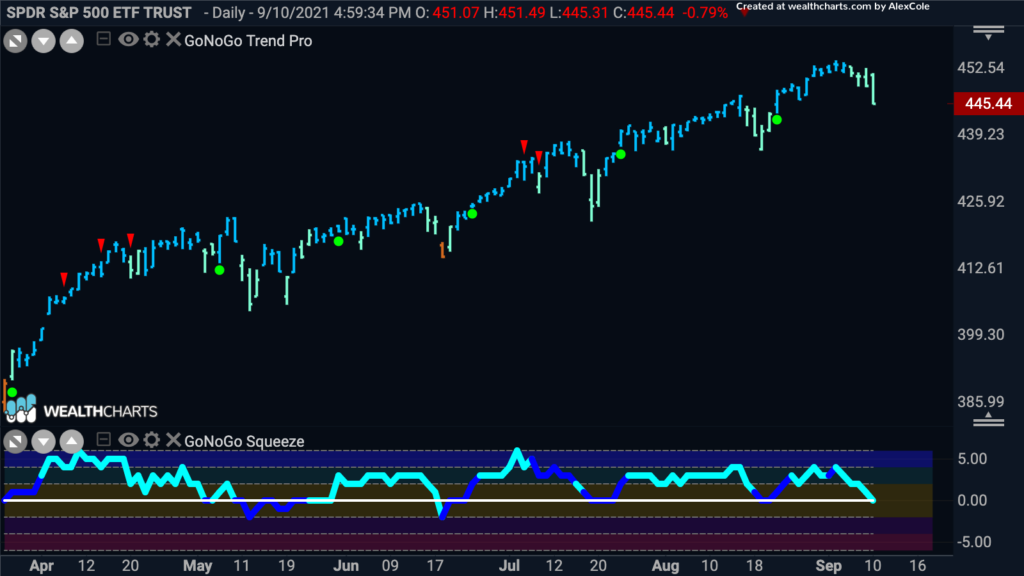
Task: Click the green Go dot in late July
Action: (620, 154)
